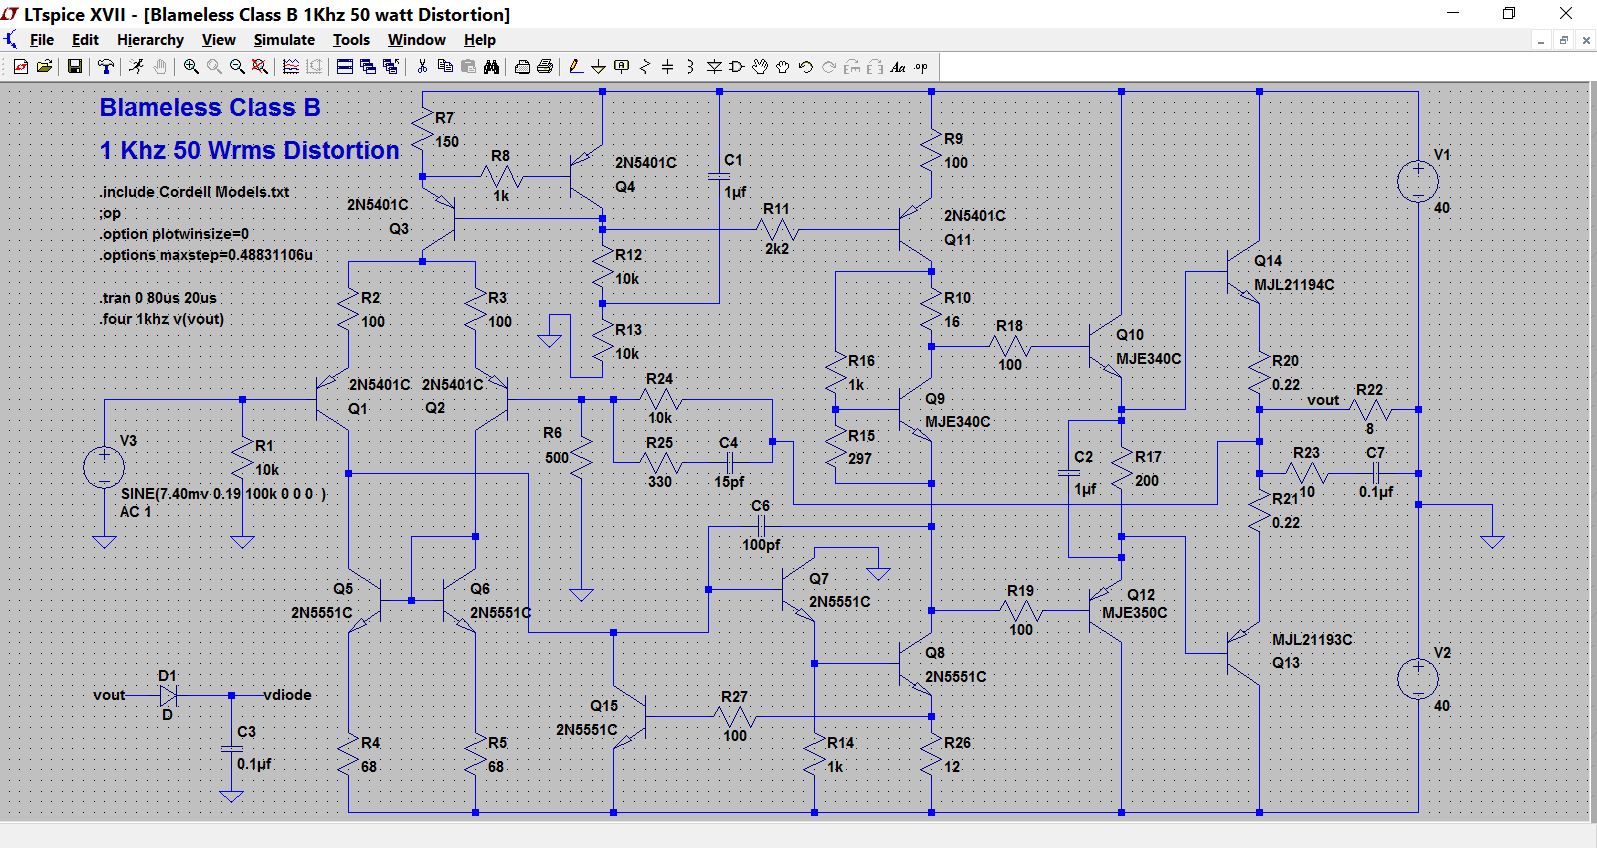Image resolution: width=1597 pixels, height=848 pixels.
Task: Add Text with the Aa tool
Action: 898,67
